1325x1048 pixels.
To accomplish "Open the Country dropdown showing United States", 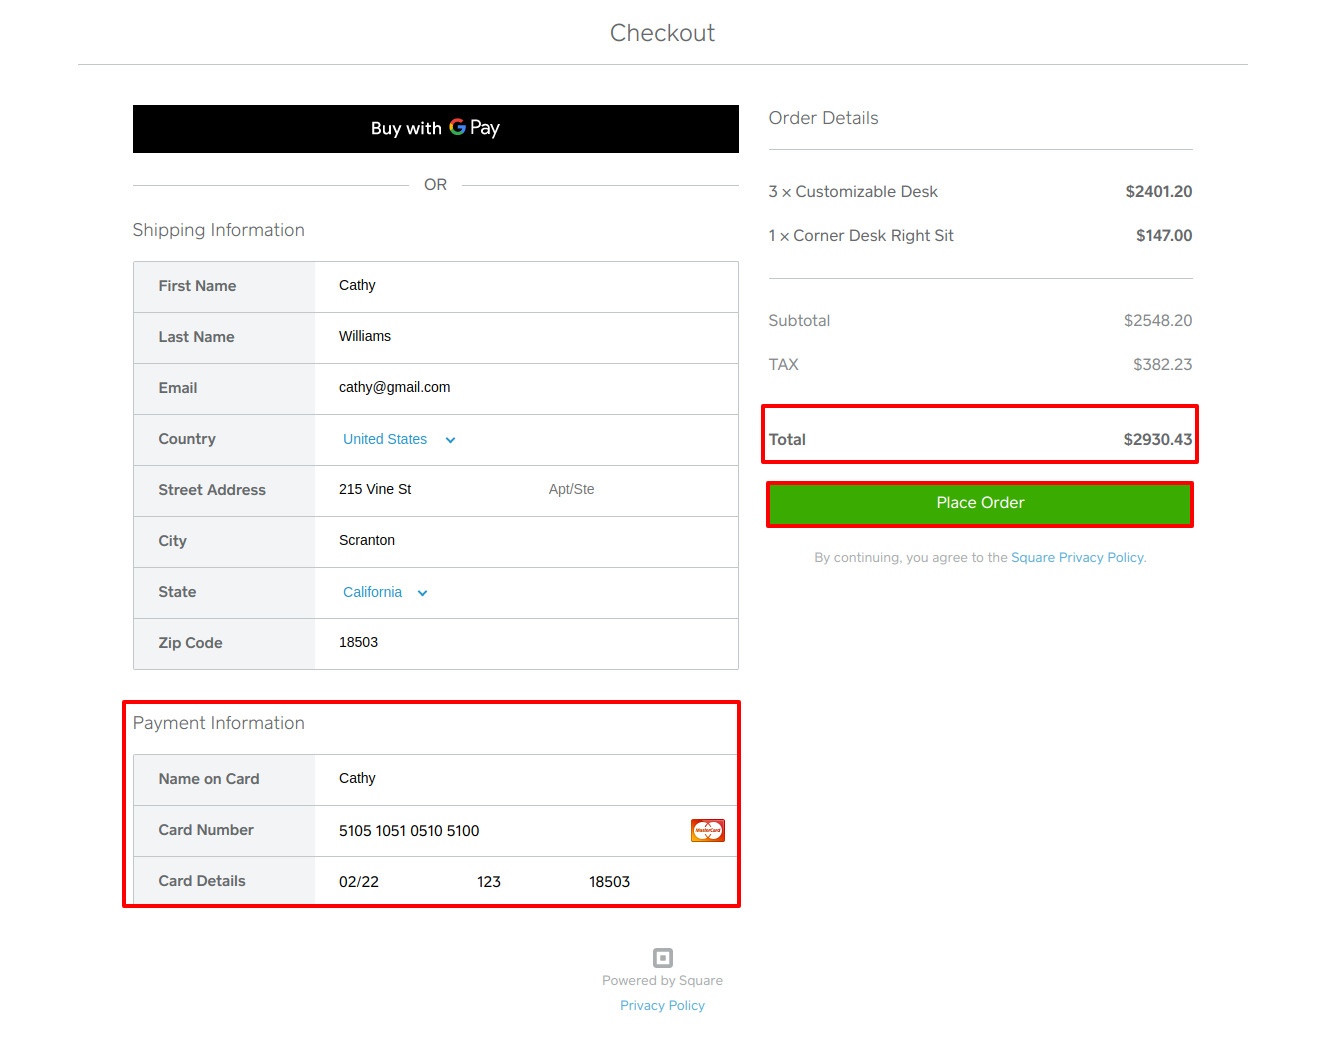I will [x=399, y=440].
